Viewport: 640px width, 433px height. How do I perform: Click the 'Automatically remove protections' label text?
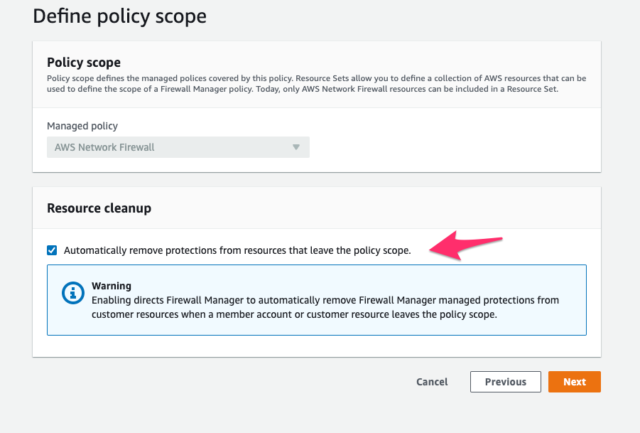click(237, 250)
